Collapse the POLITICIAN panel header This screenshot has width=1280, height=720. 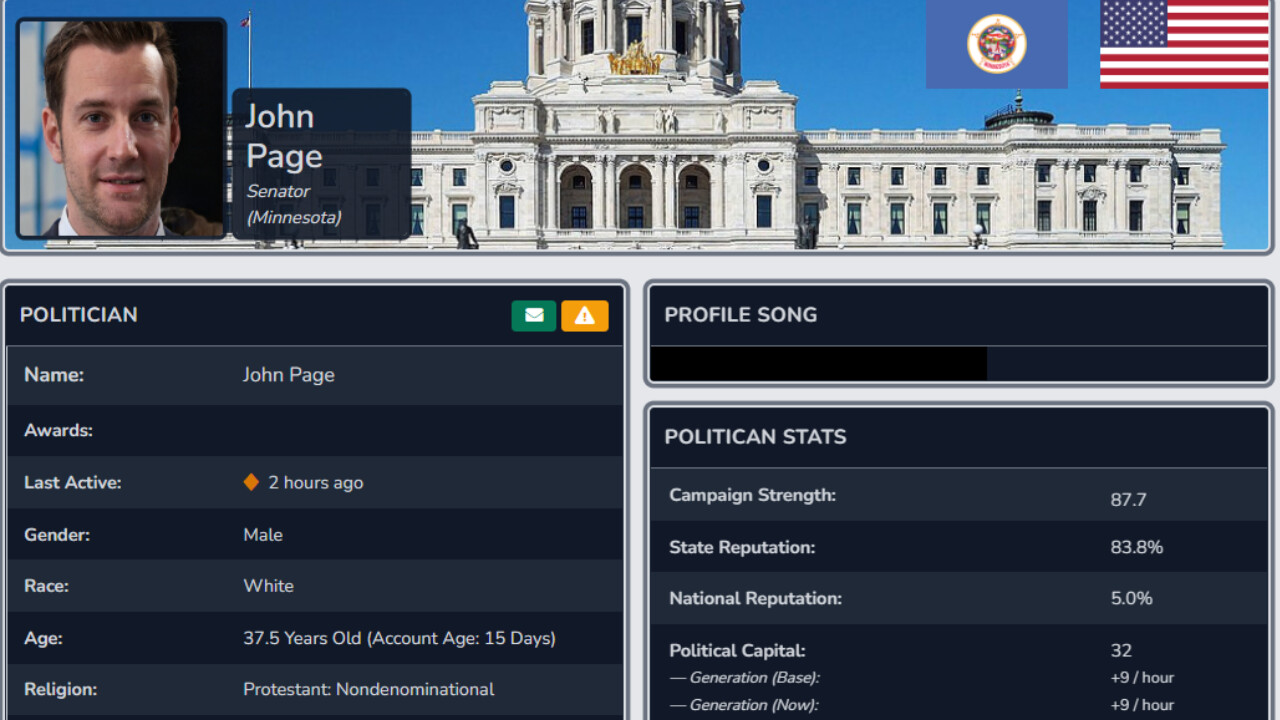(78, 315)
